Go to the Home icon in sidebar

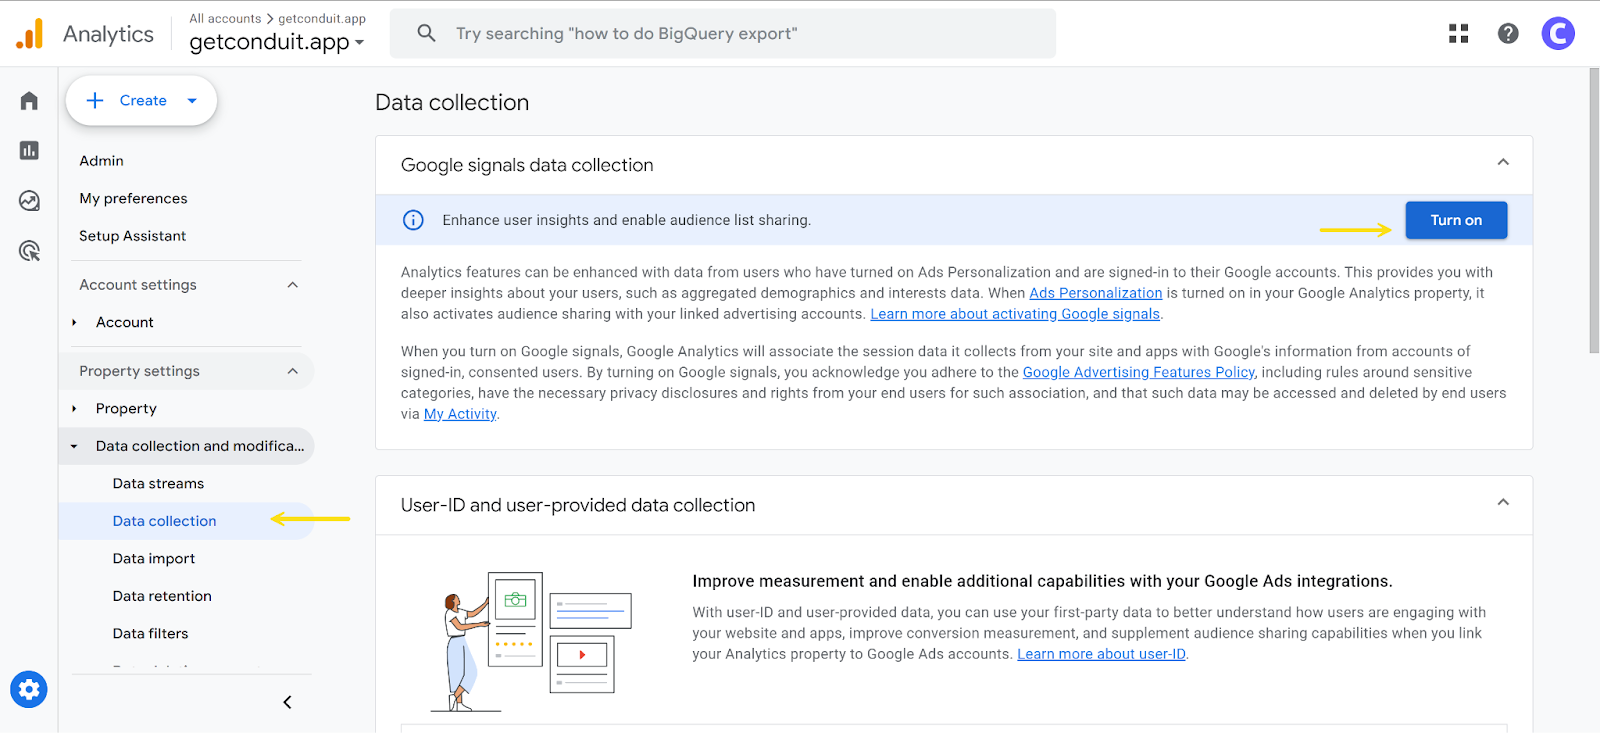click(29, 101)
